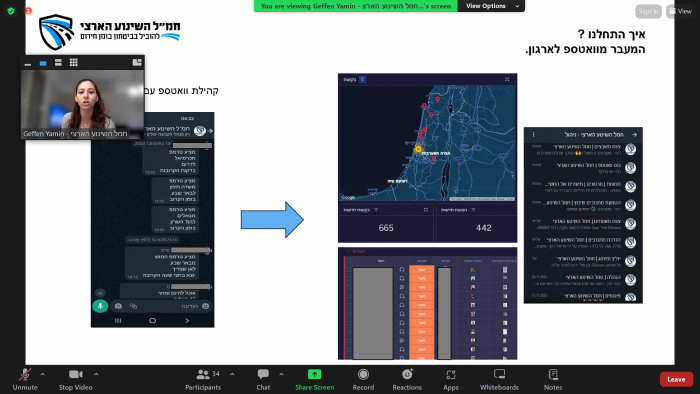The image size is (700, 394).
Task: Expand audio options arrow next to Unmute
Action: coord(42,374)
